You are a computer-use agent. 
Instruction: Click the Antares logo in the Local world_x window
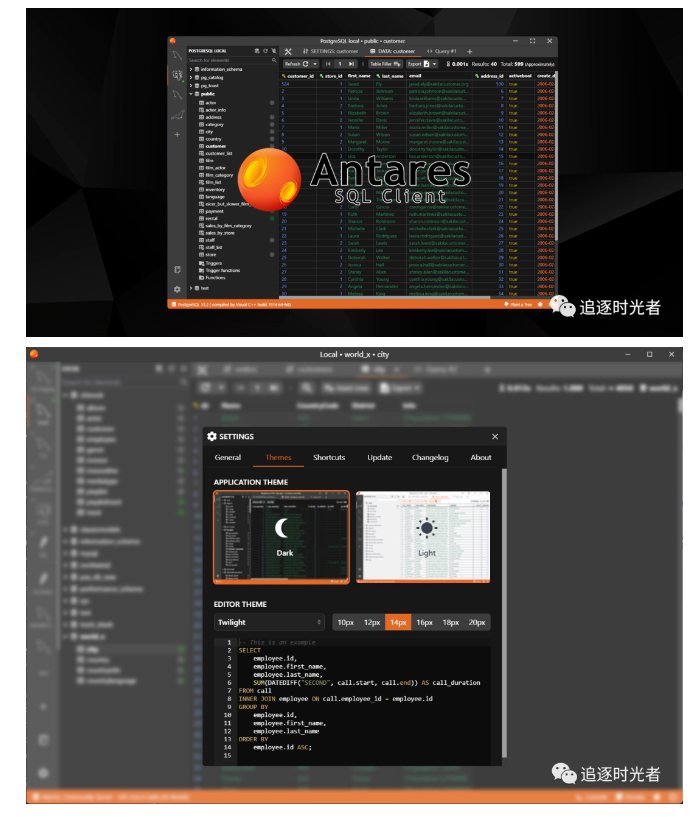pos(34,354)
